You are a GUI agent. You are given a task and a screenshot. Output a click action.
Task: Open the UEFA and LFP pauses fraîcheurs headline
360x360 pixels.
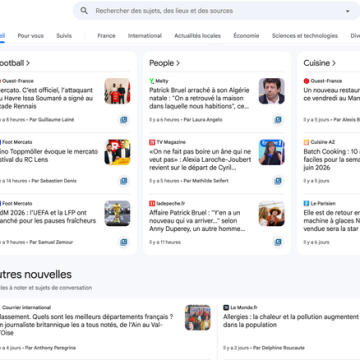(x=48, y=217)
